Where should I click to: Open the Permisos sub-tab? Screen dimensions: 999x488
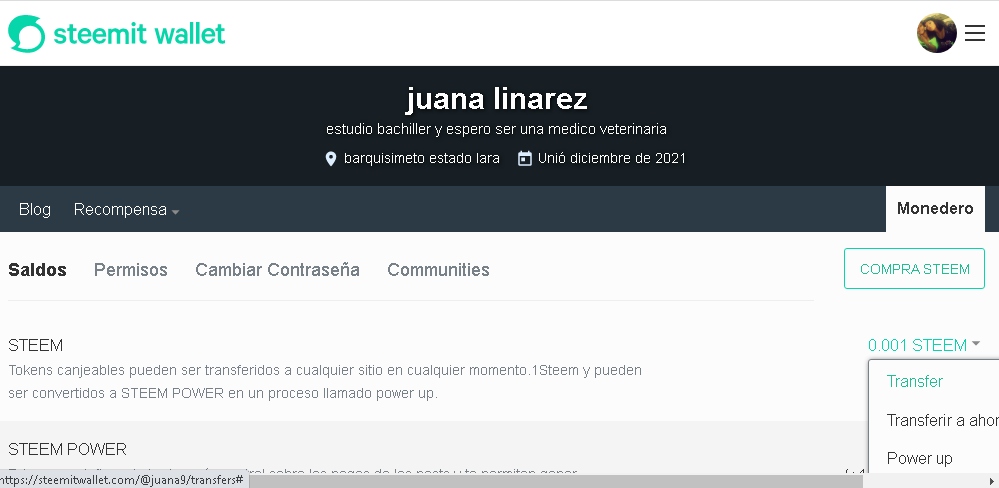click(x=131, y=270)
